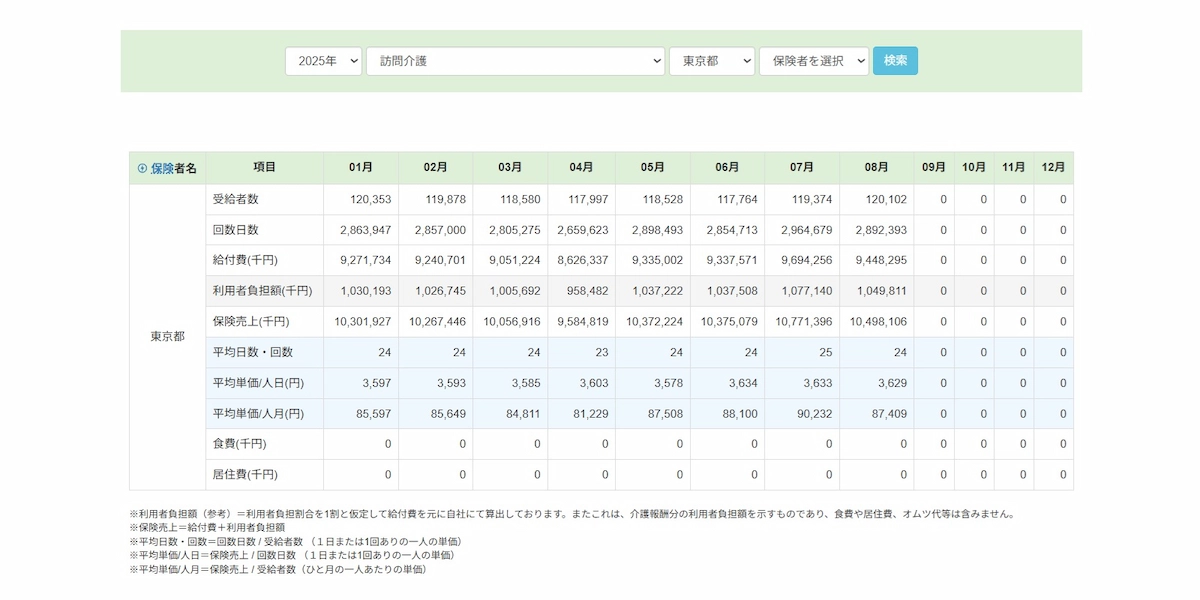Click the 給付費(千円) row label
1200x600 pixels.
pyautogui.click(x=246, y=260)
